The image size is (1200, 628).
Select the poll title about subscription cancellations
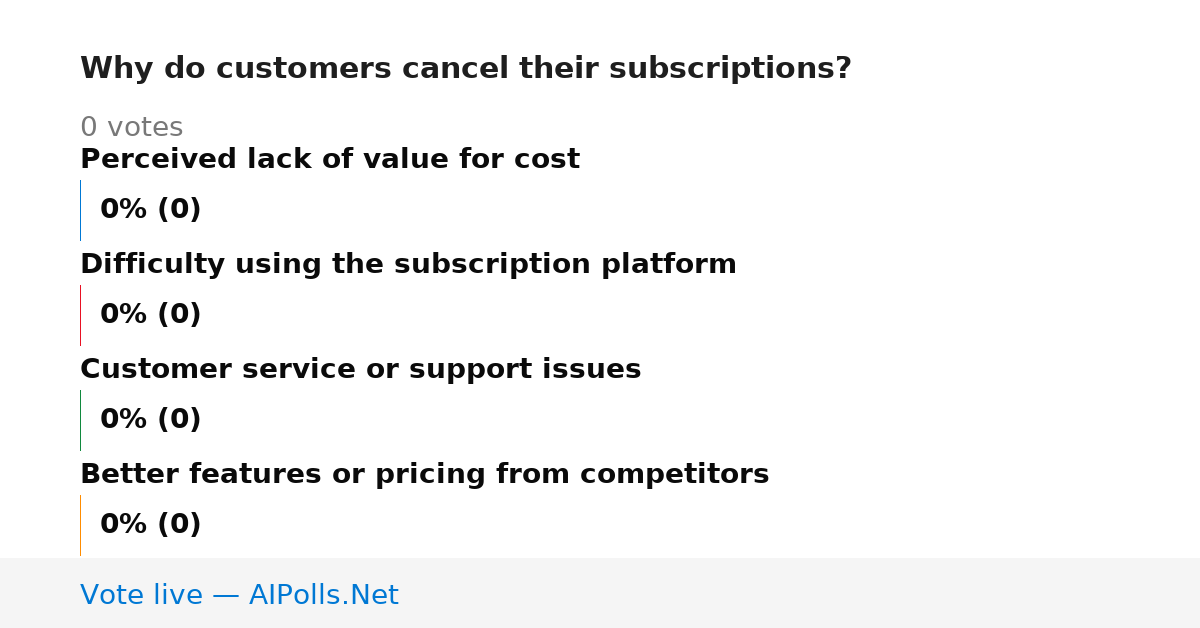466,69
